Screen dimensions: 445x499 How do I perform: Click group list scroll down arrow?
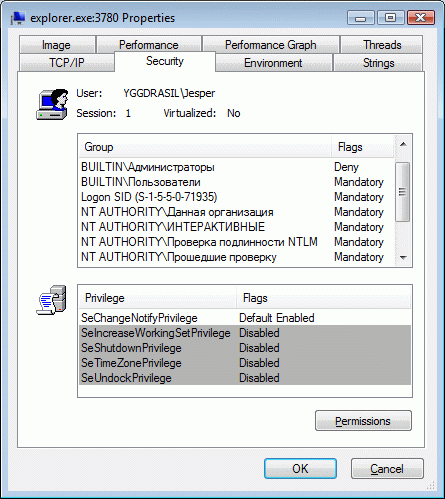click(403, 258)
